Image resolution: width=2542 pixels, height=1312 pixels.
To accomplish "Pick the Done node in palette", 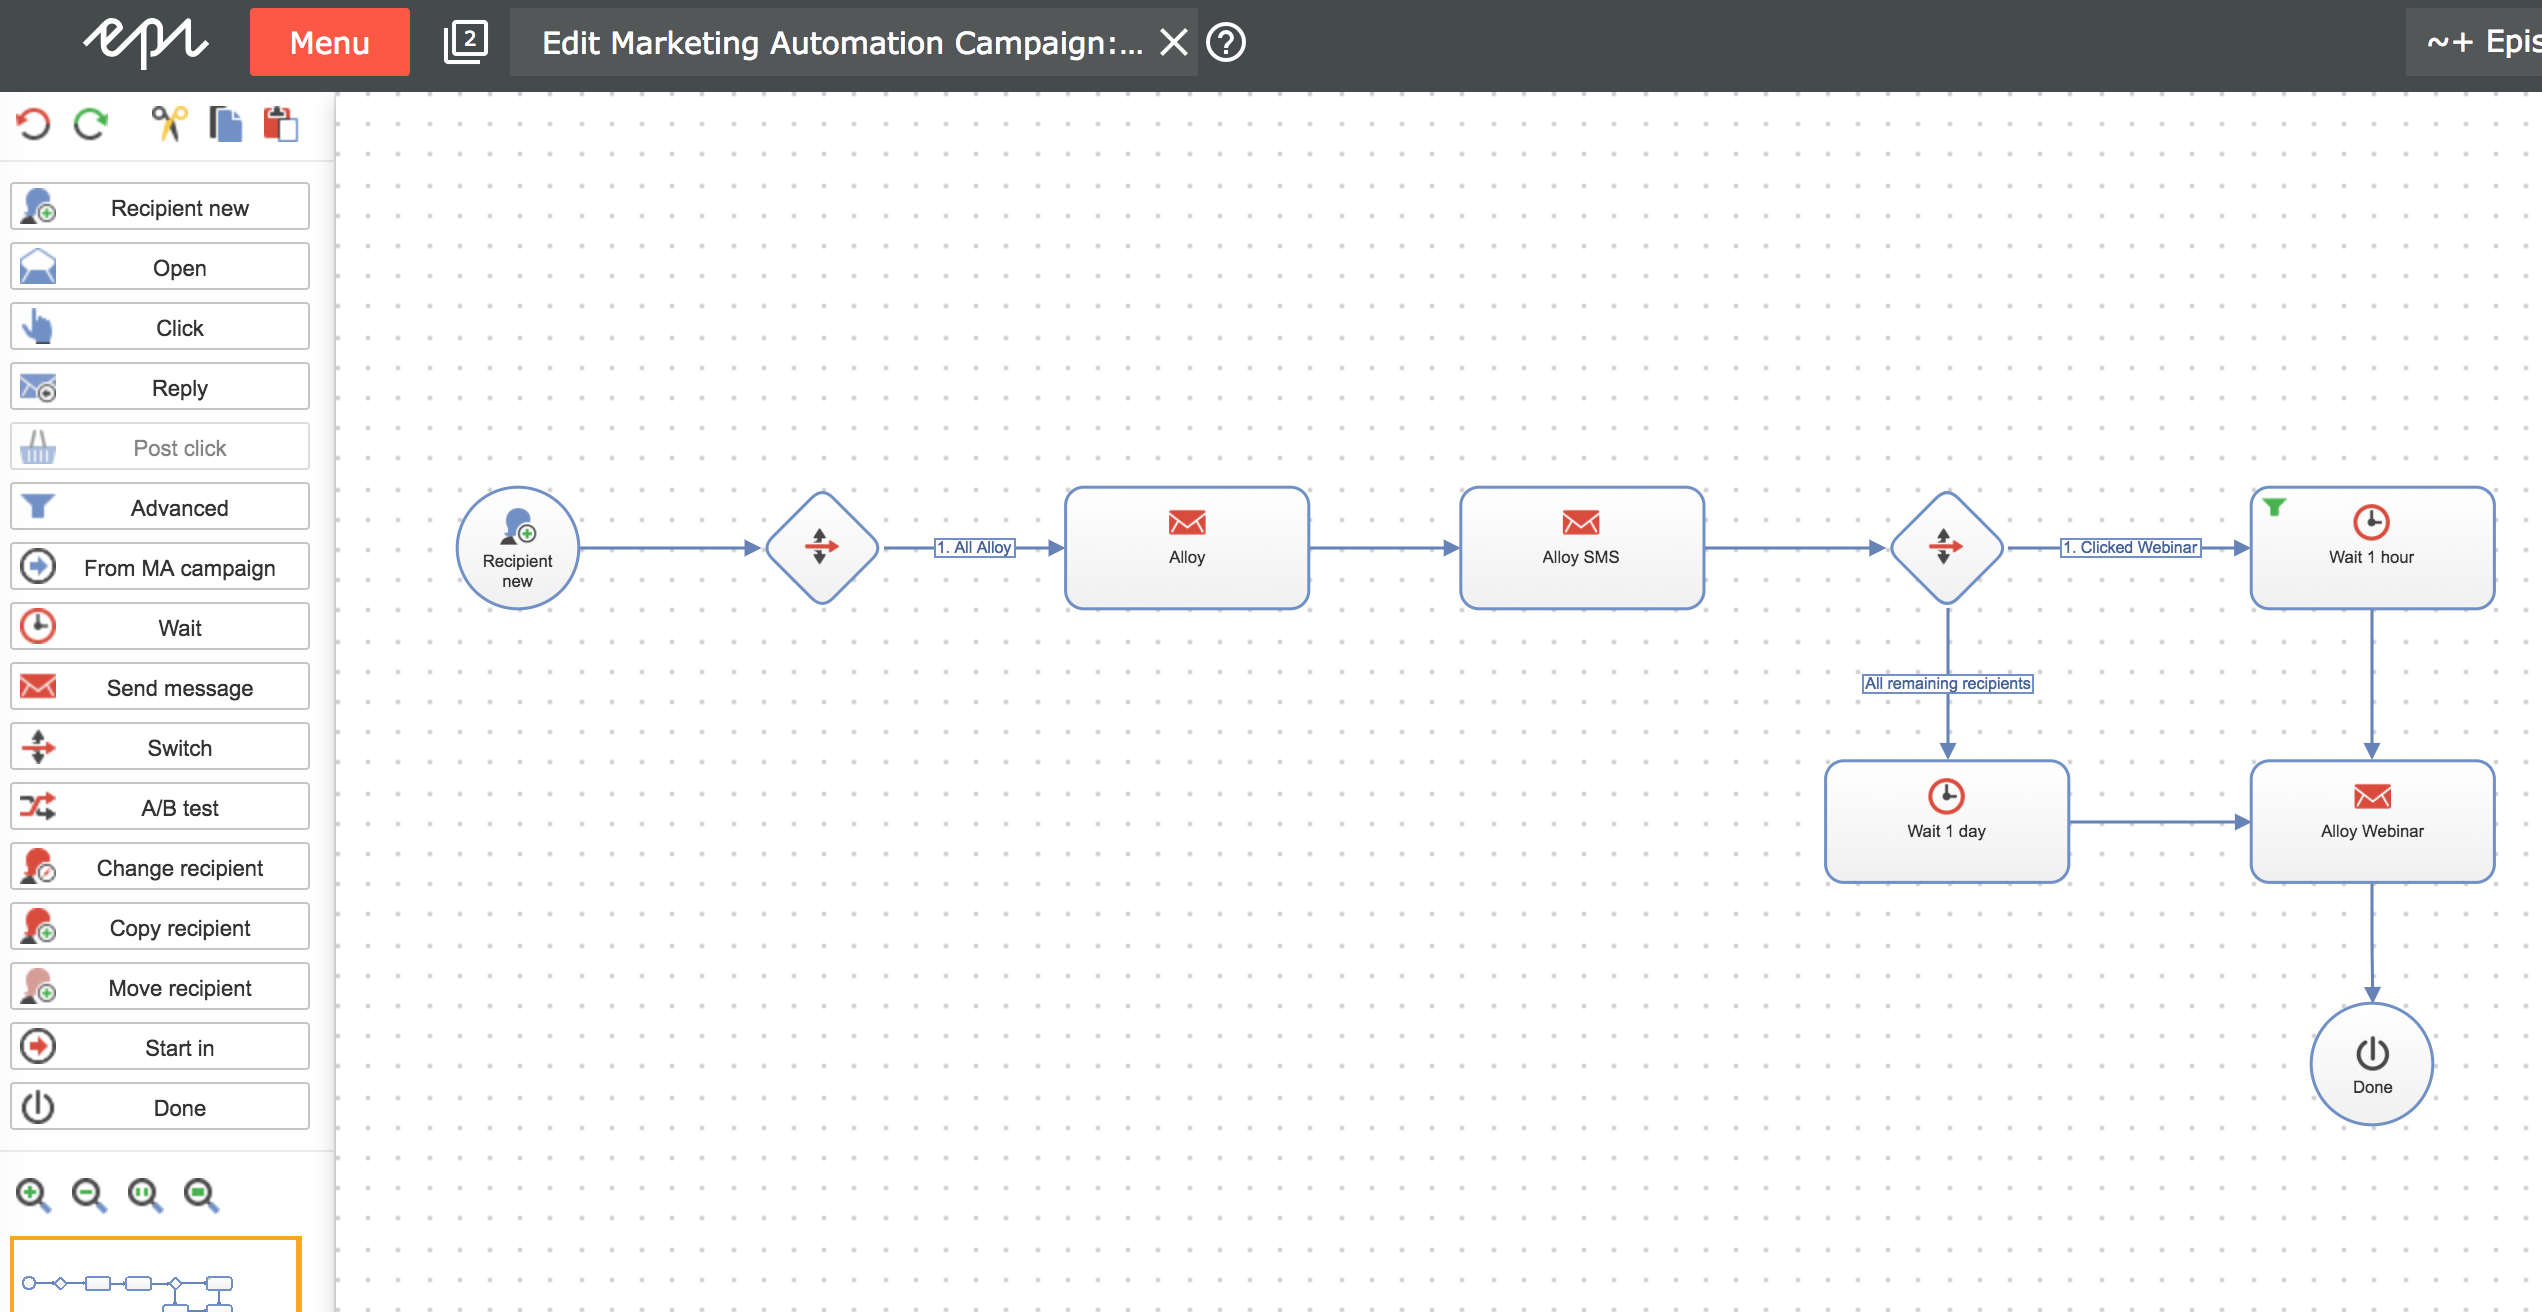I will click(x=160, y=1107).
